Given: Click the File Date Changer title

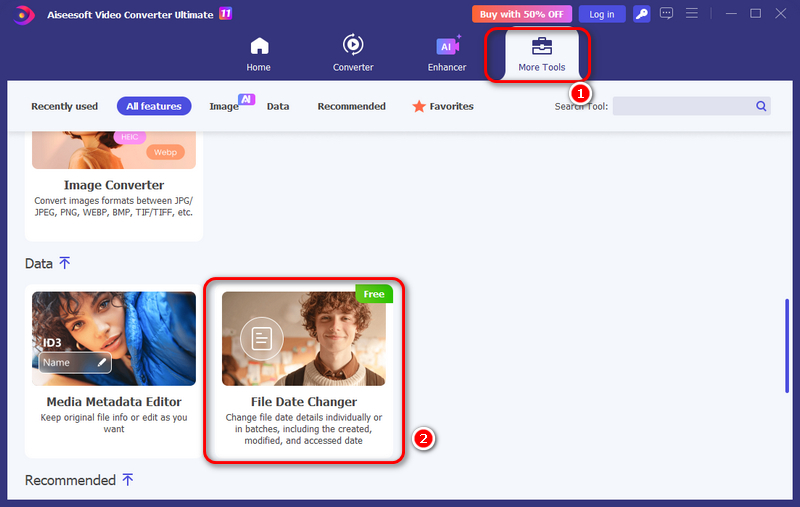Looking at the screenshot, I should [304, 402].
